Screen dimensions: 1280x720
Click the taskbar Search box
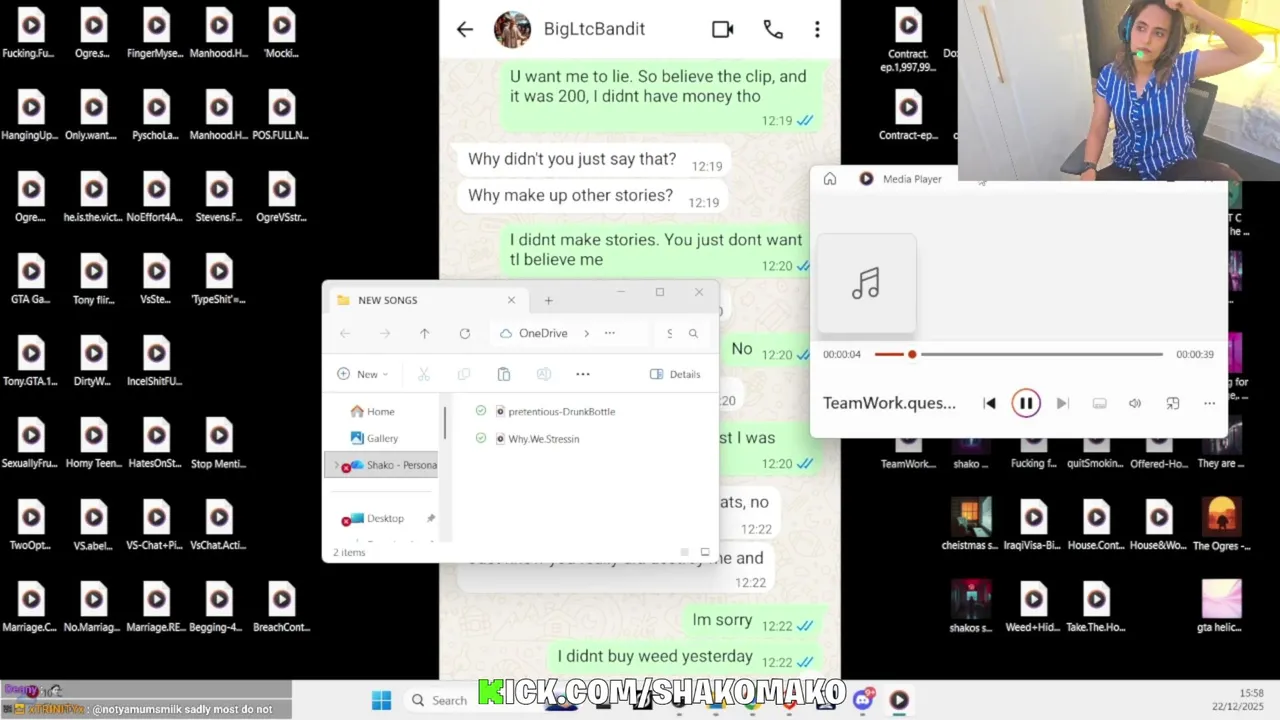[x=438, y=700]
